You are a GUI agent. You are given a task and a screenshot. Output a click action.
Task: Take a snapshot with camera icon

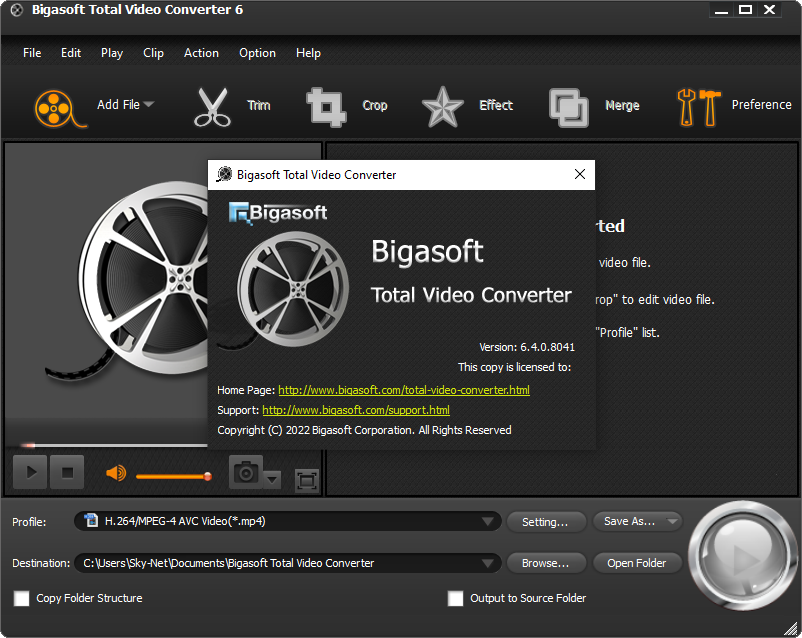pos(246,471)
